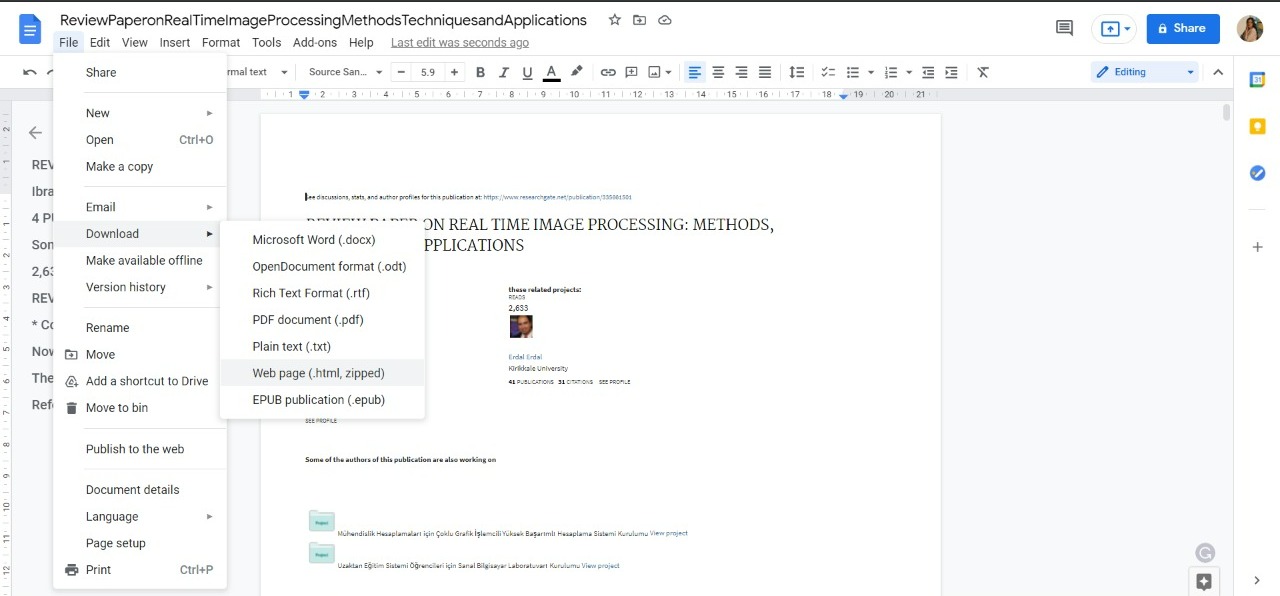Download as PDF document (.pdf)

pyautogui.click(x=322, y=320)
